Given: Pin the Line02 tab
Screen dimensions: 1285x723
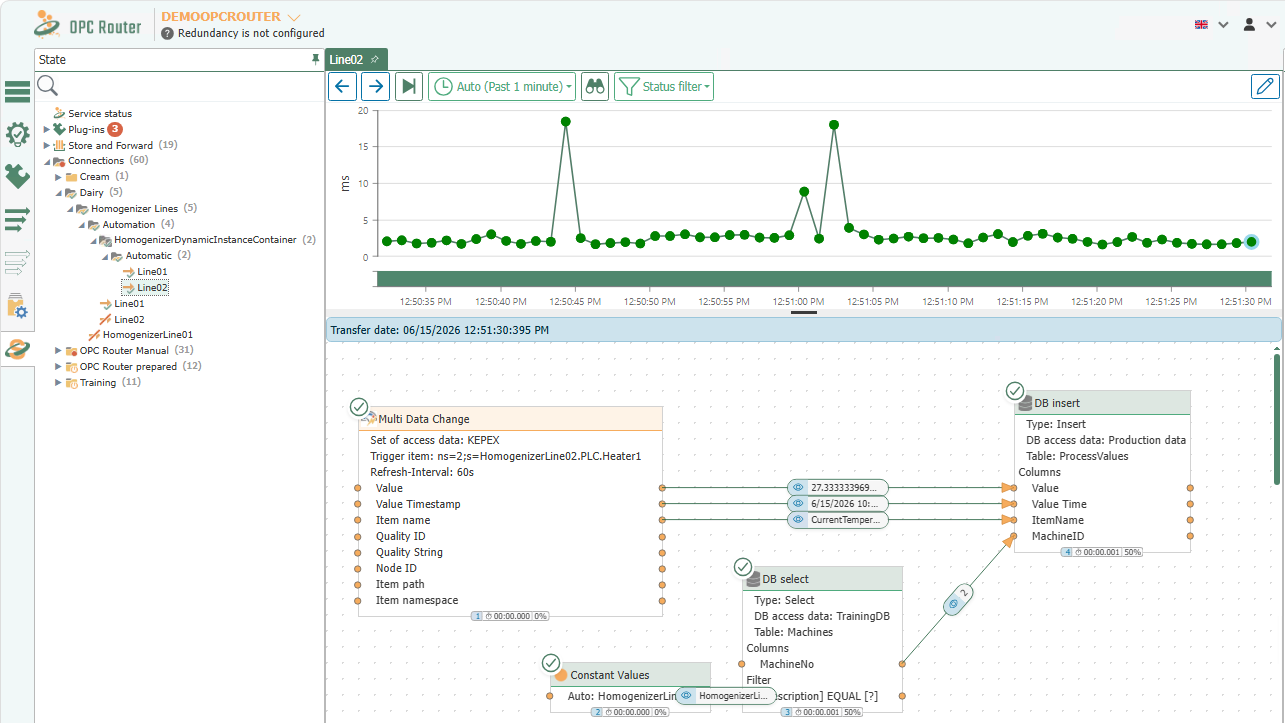Looking at the screenshot, I should [375, 59].
